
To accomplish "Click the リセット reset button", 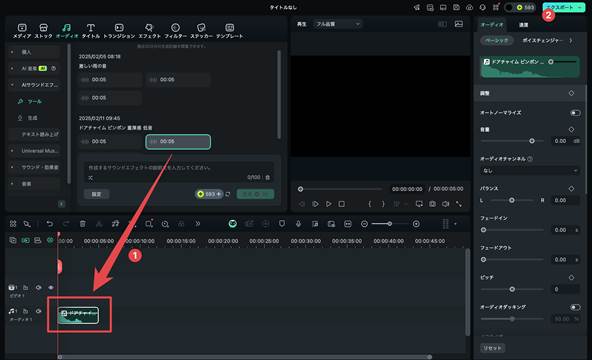I will [492, 348].
